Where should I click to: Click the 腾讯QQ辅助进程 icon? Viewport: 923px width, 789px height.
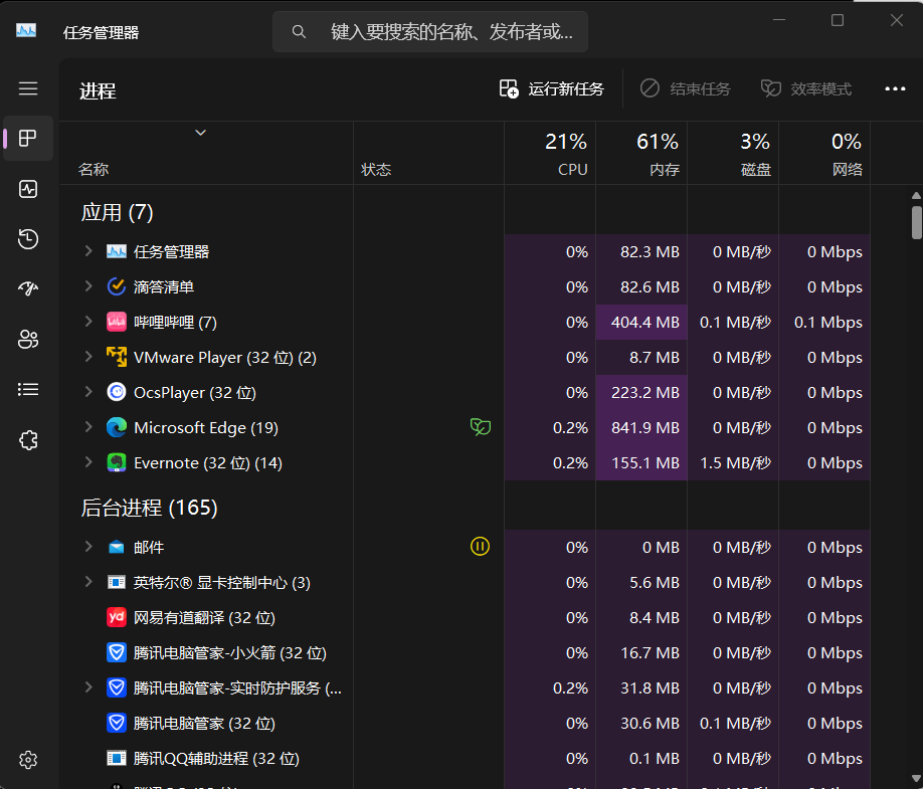(117, 758)
